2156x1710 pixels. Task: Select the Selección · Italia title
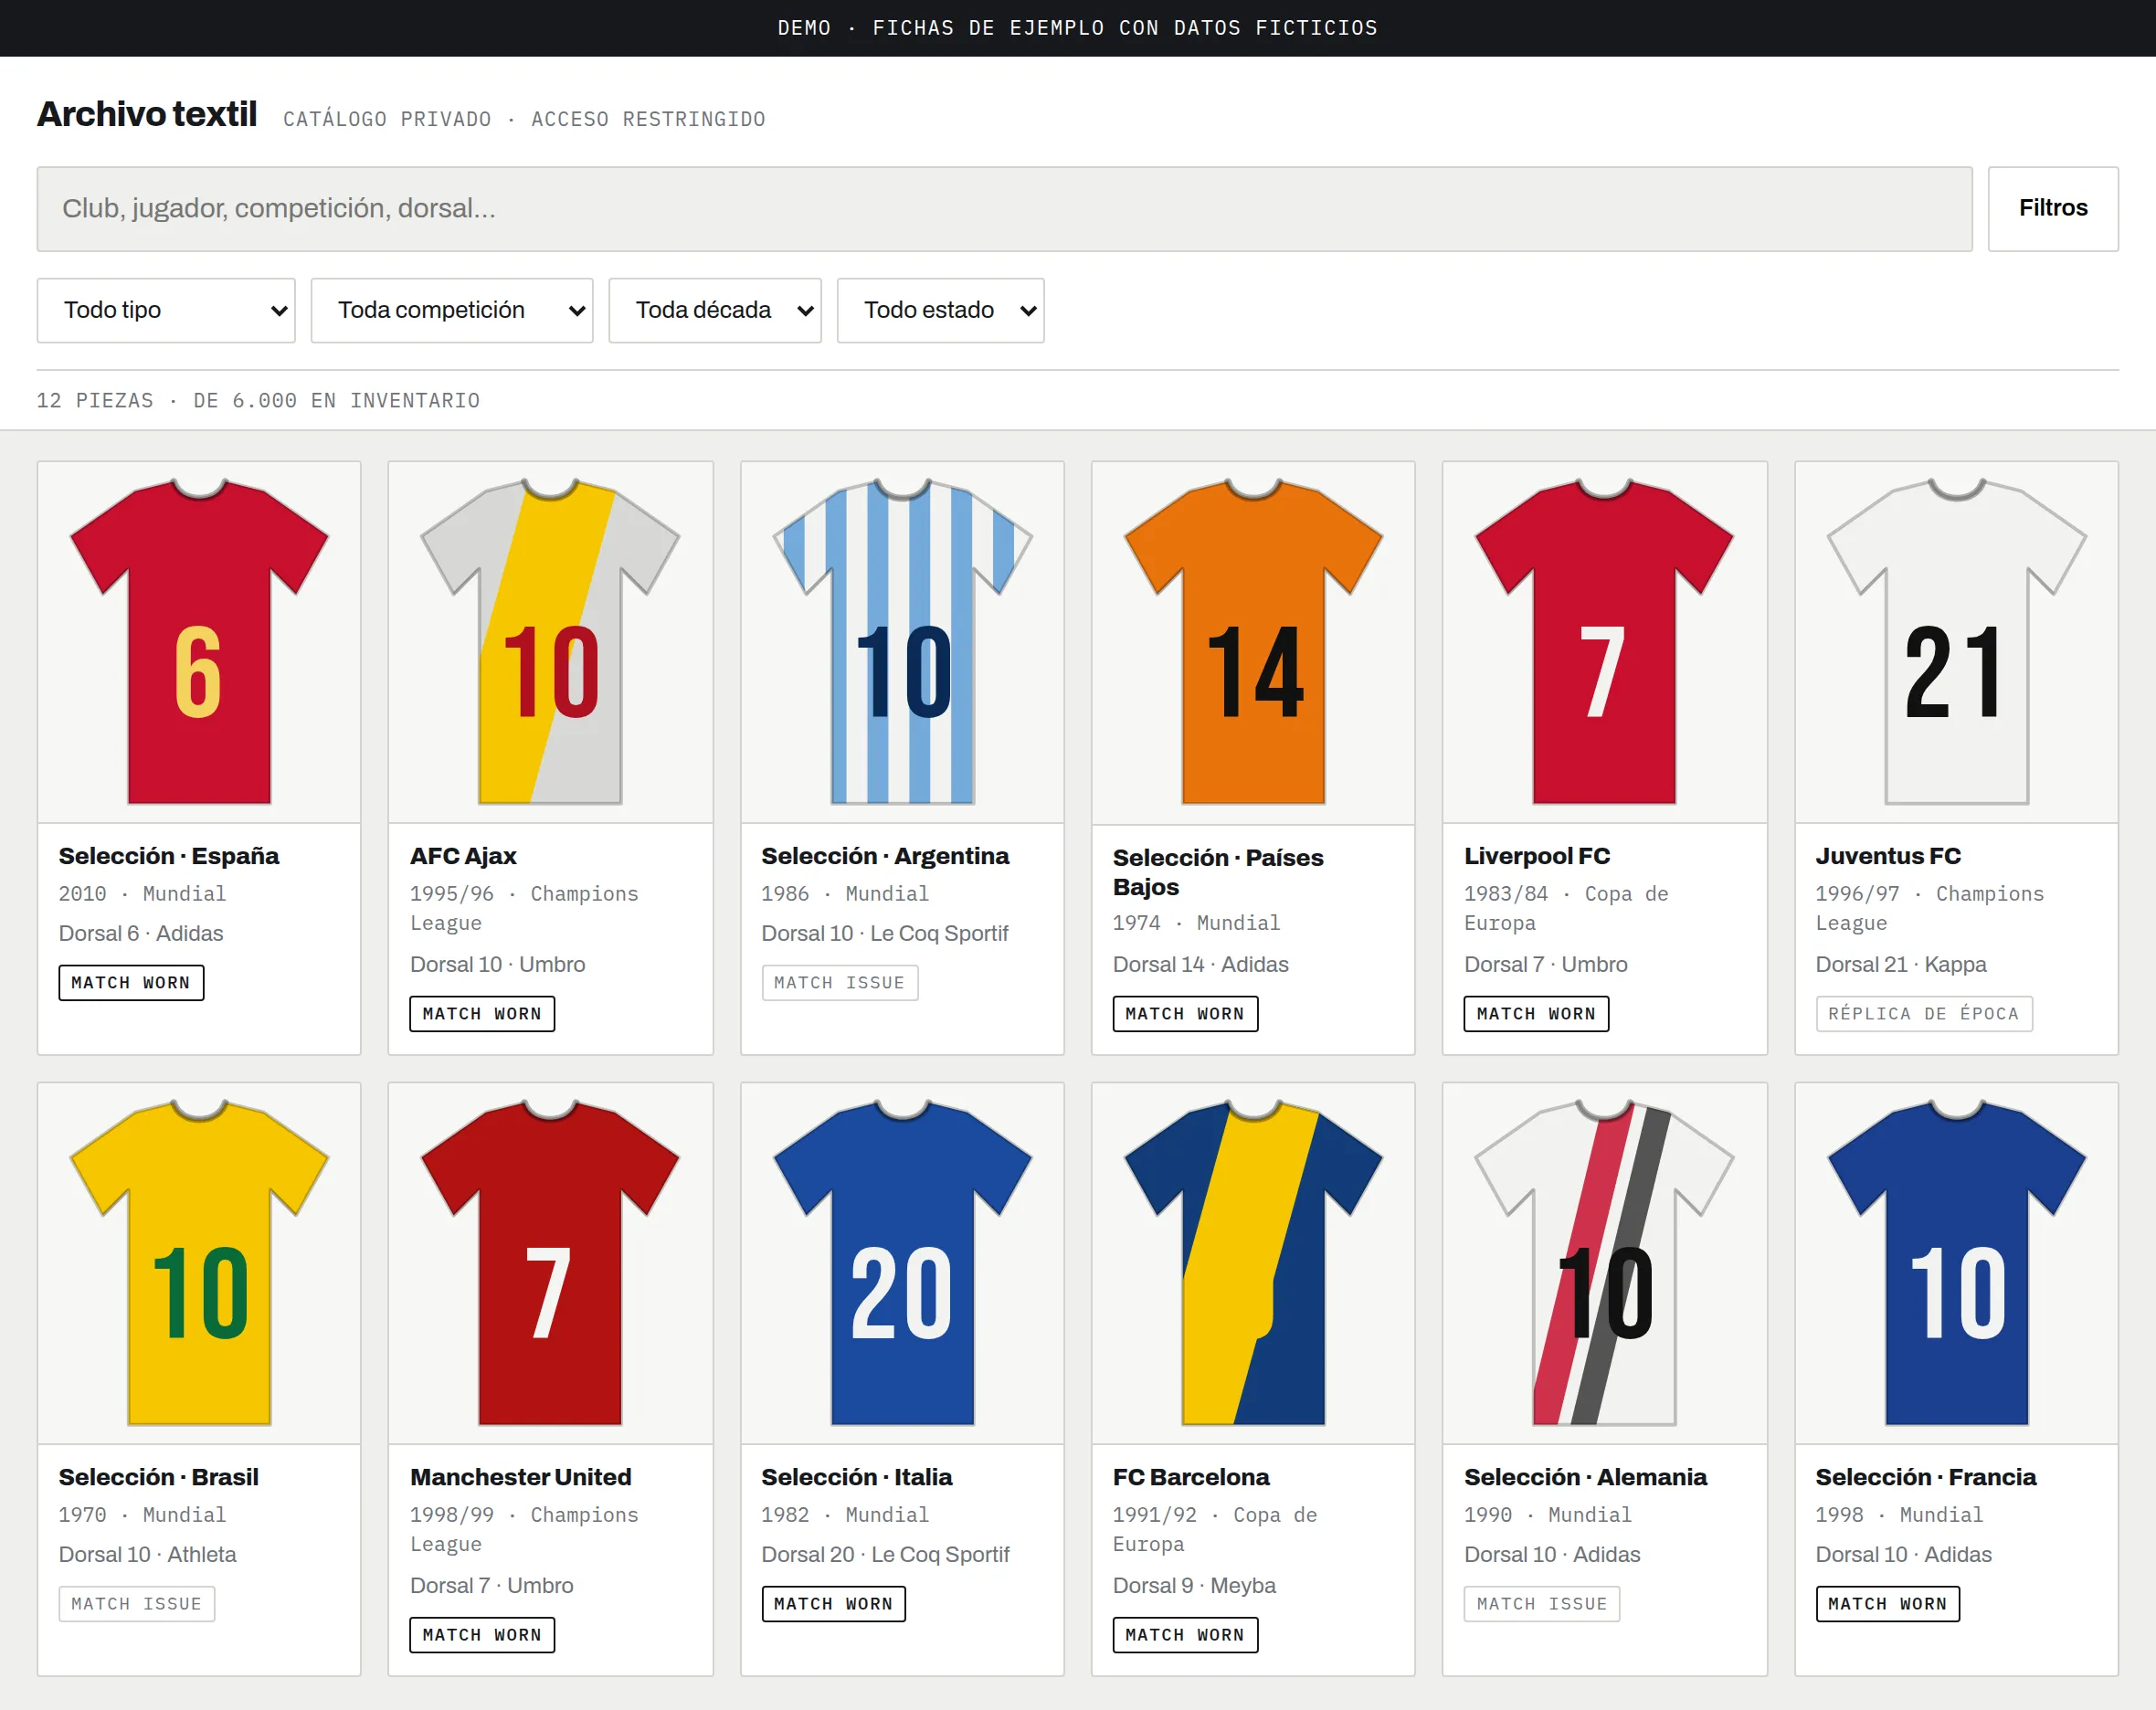(857, 1477)
